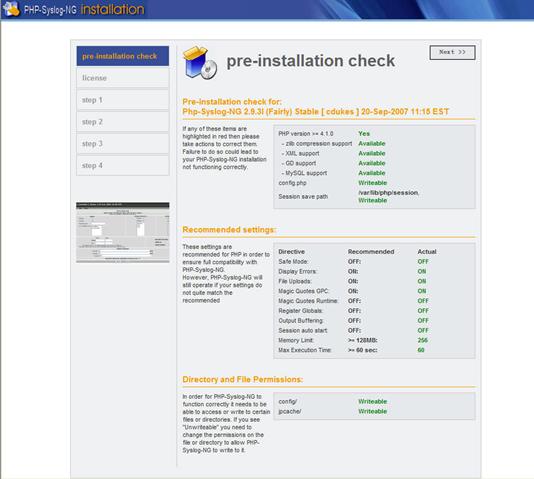Click the 'GD support' label
This screenshot has height=479, width=534.
point(300,163)
